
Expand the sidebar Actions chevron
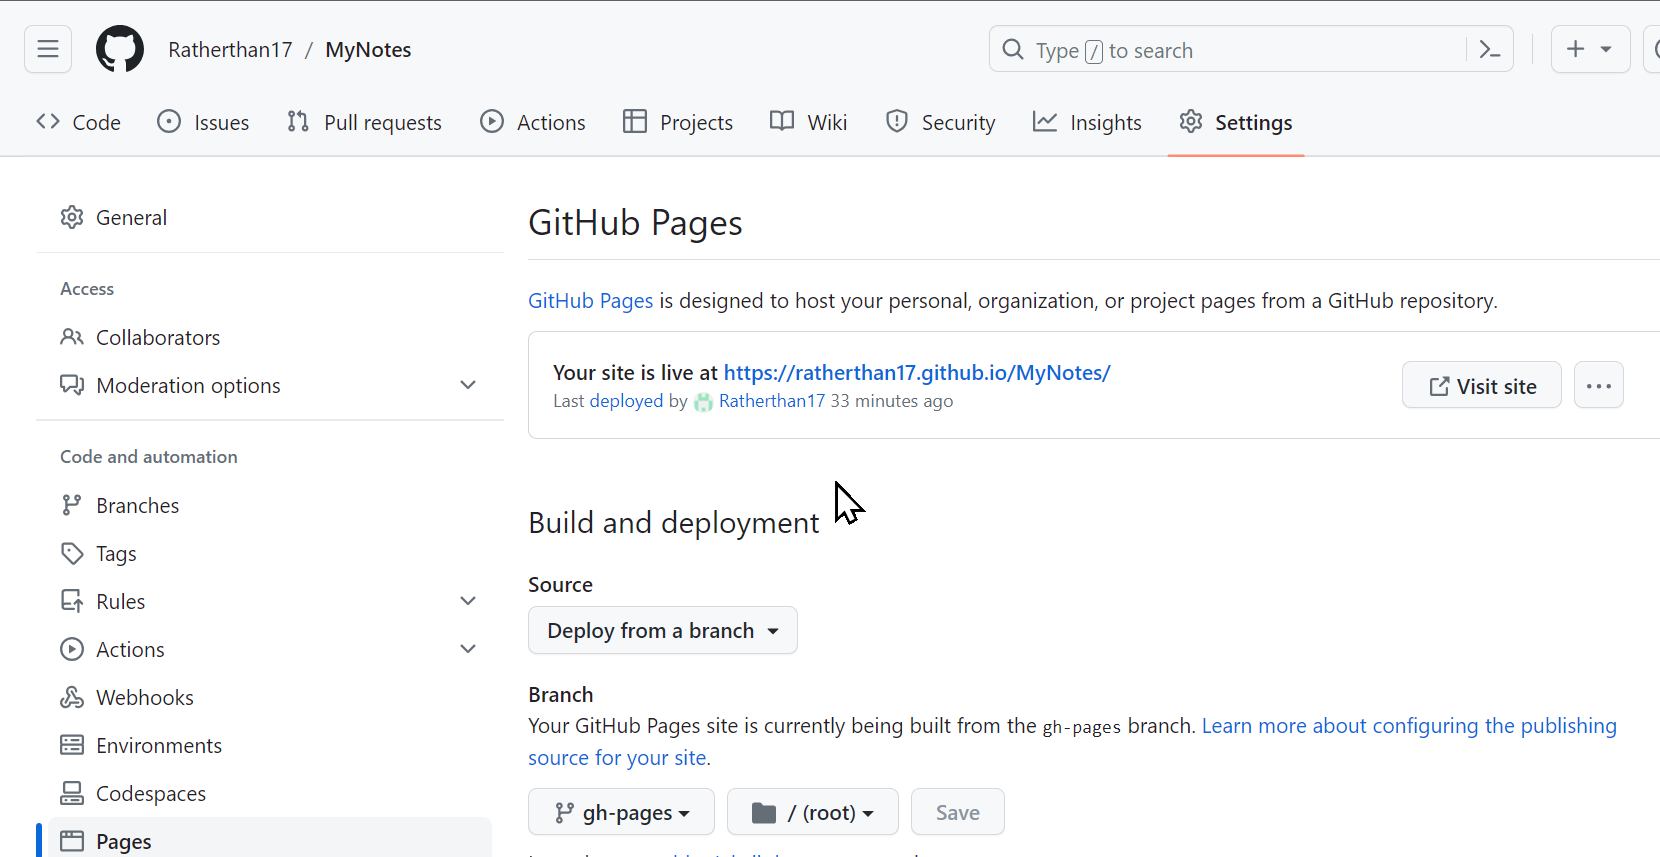(467, 649)
